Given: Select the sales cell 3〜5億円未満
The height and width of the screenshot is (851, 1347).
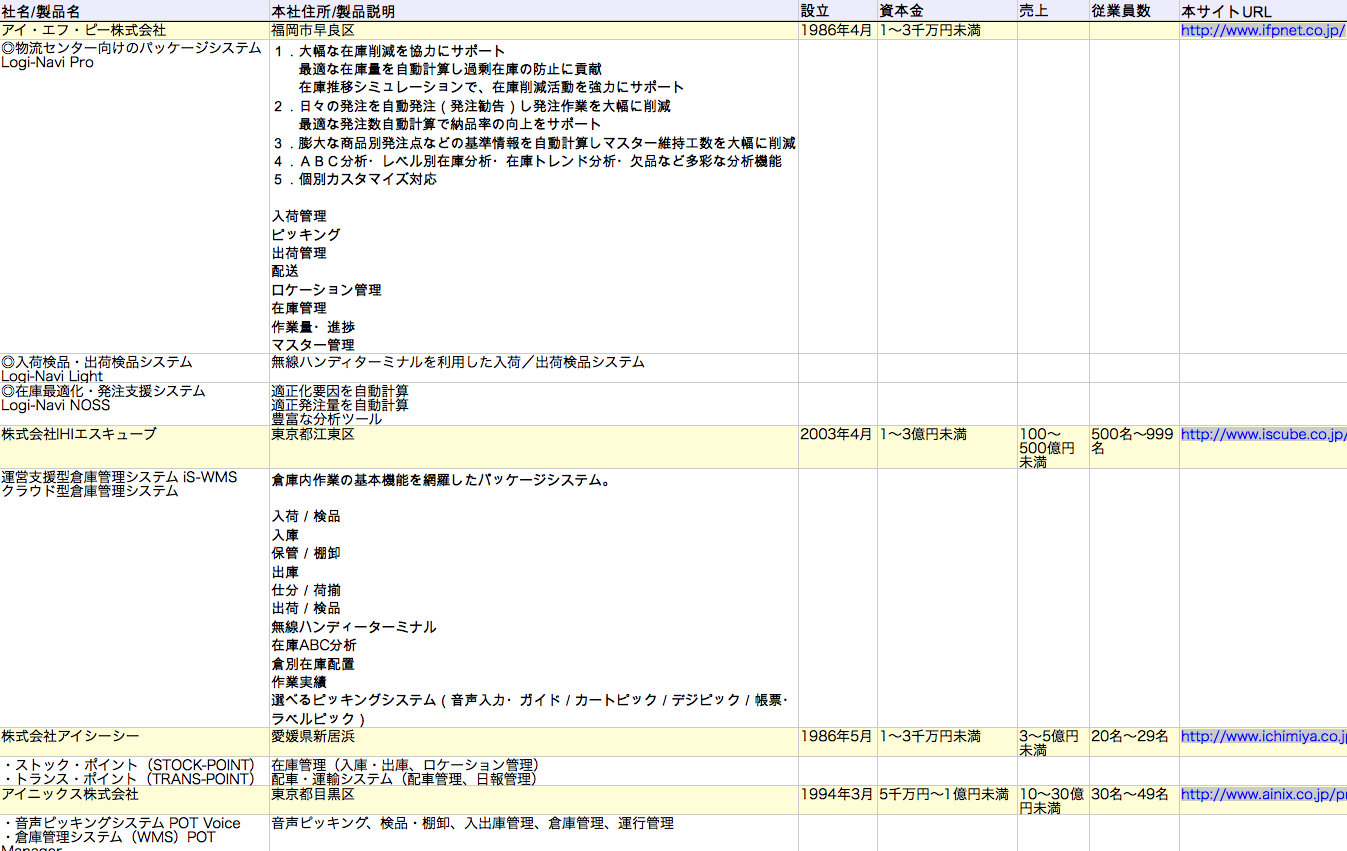Looking at the screenshot, I should point(1053,742).
